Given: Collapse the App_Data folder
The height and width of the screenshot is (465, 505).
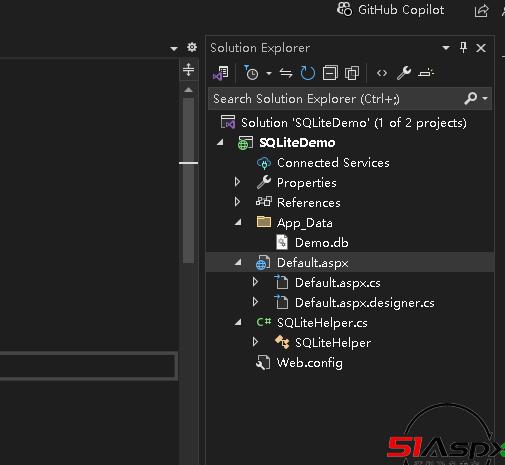Looking at the screenshot, I should [x=238, y=222].
